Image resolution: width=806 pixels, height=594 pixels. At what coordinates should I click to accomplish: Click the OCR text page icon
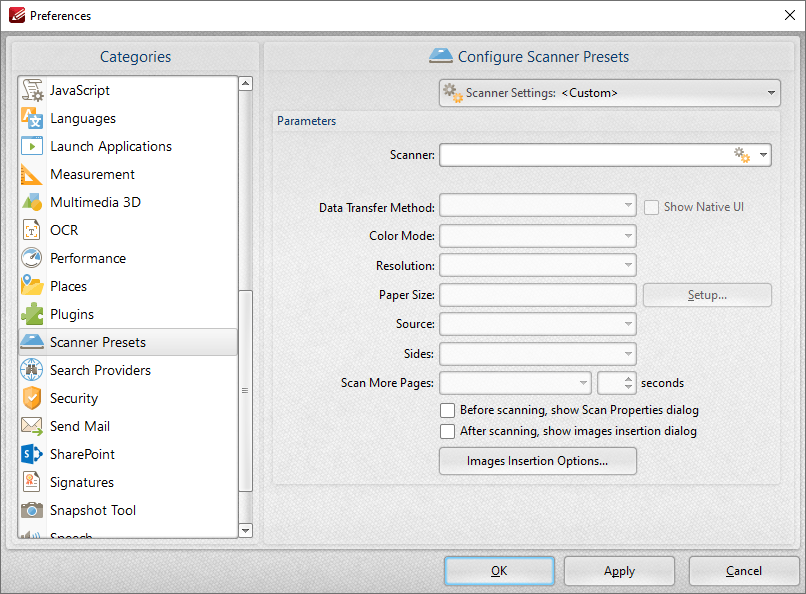(x=32, y=230)
